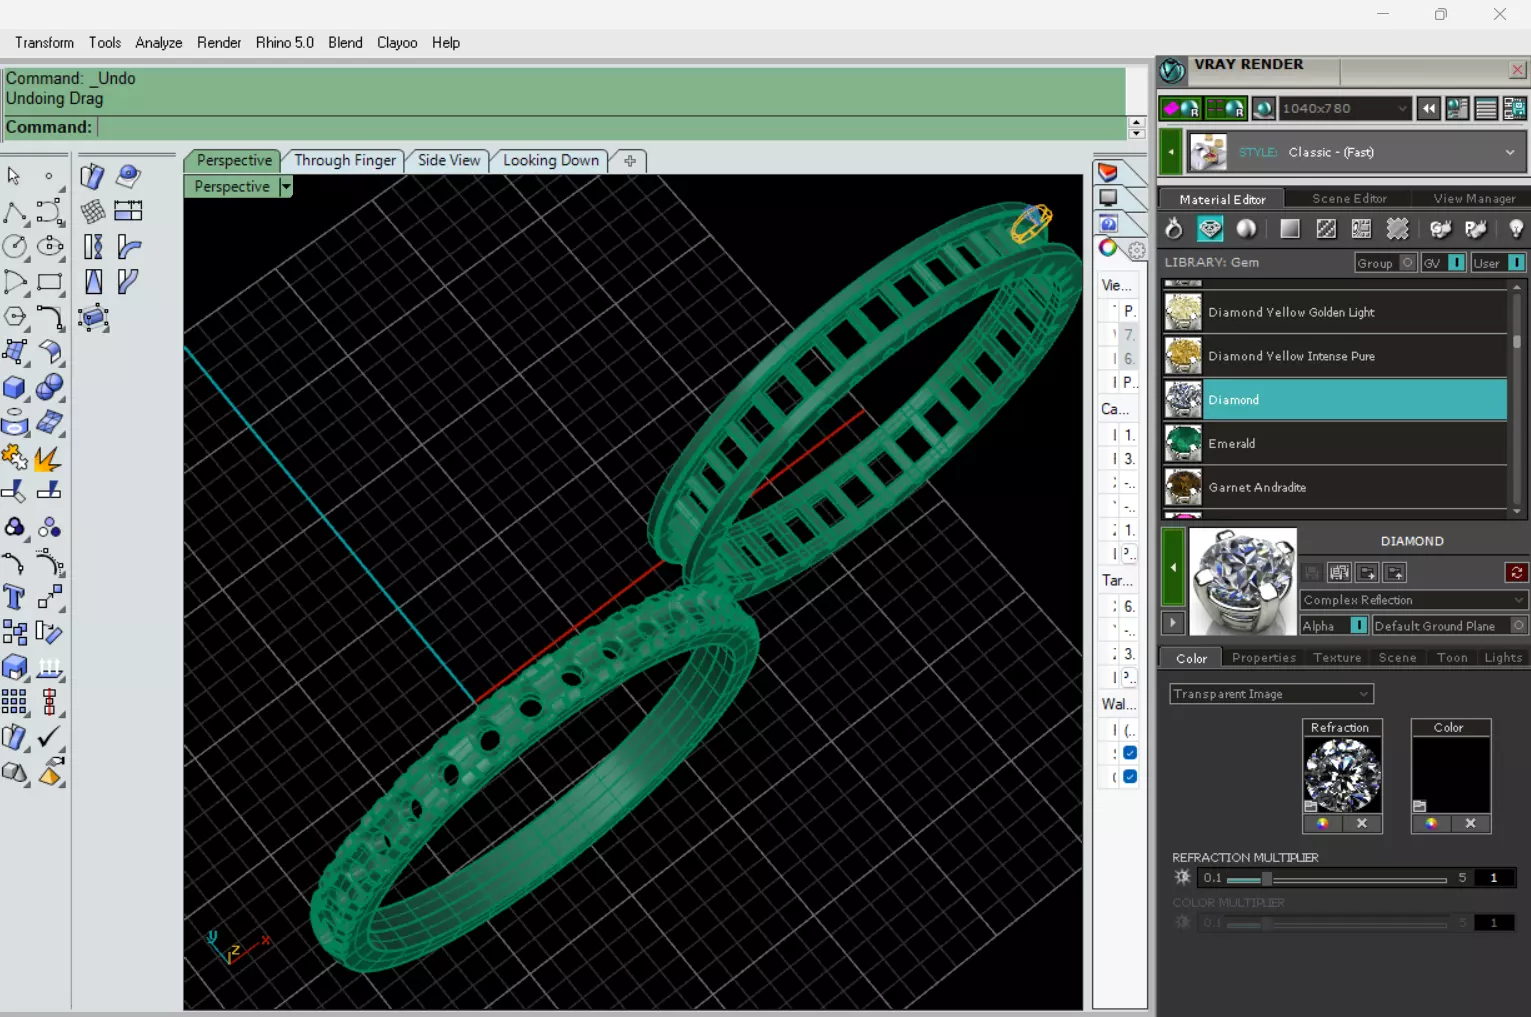
Task: Clear the Refraction image with X
Action: [1361, 823]
